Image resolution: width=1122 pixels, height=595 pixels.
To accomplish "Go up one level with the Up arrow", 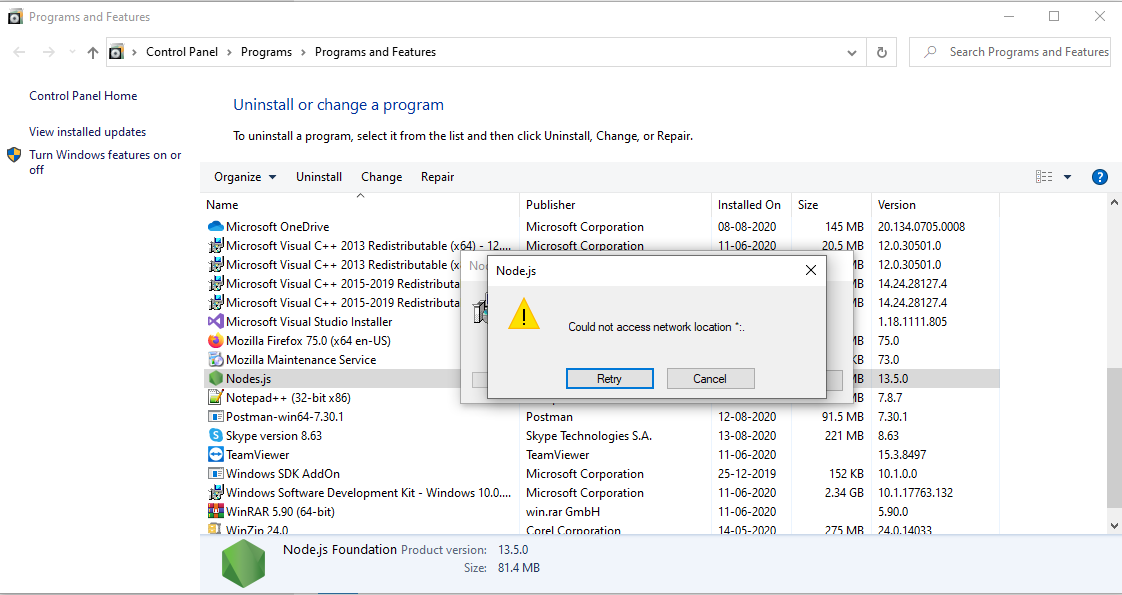I will (x=92, y=52).
